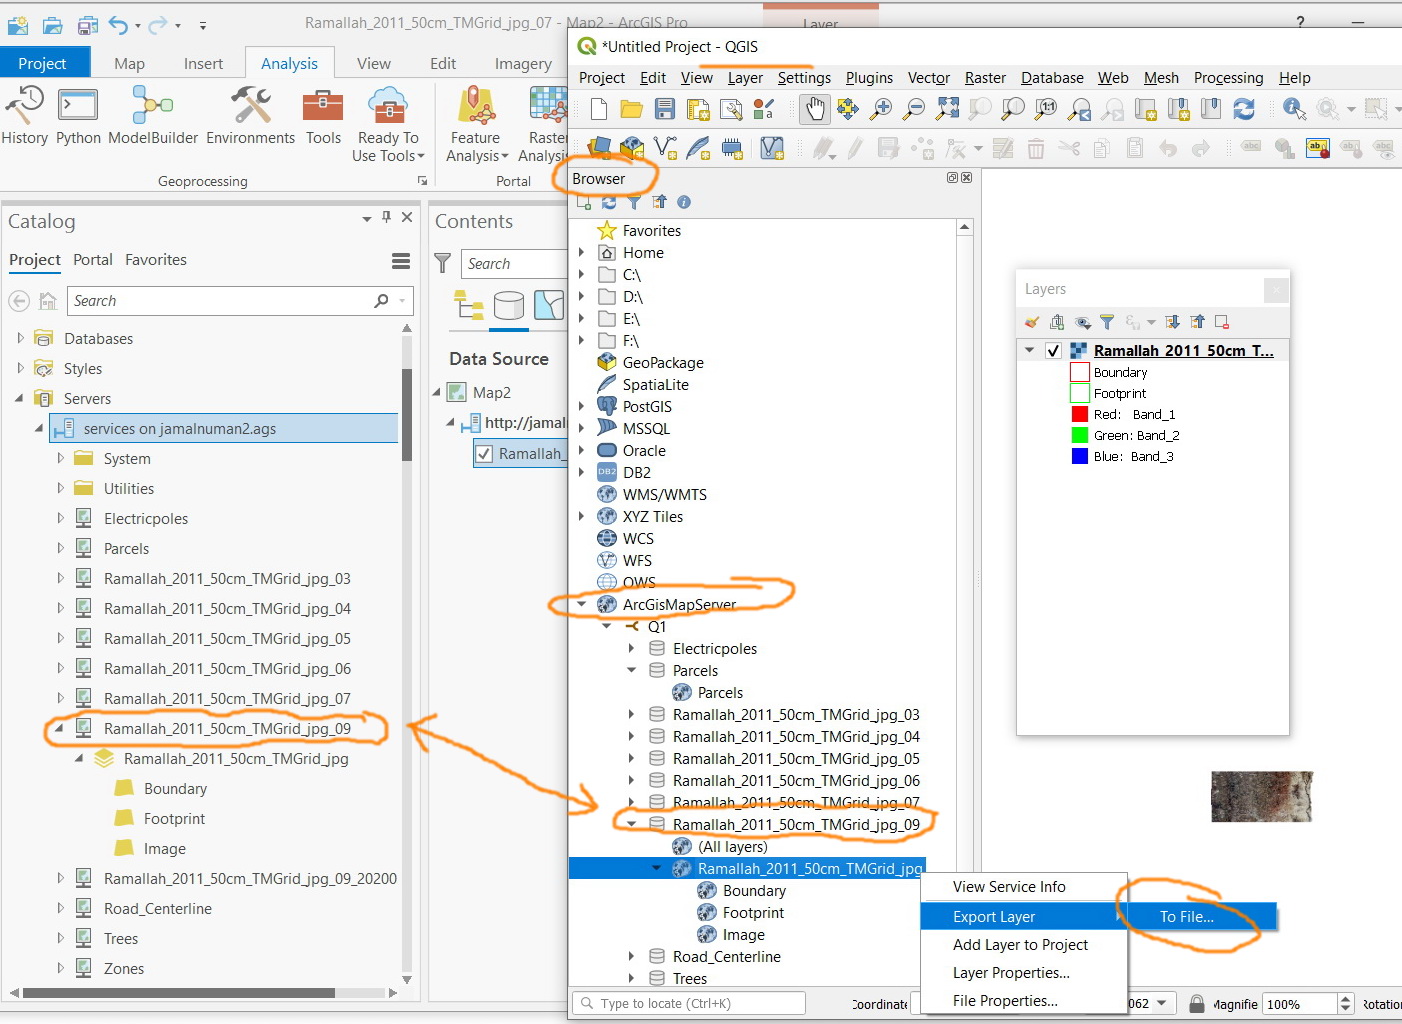Select the Zoom Out magnifier in QGIS
Screen dimensions: 1402x1024
tap(914, 109)
